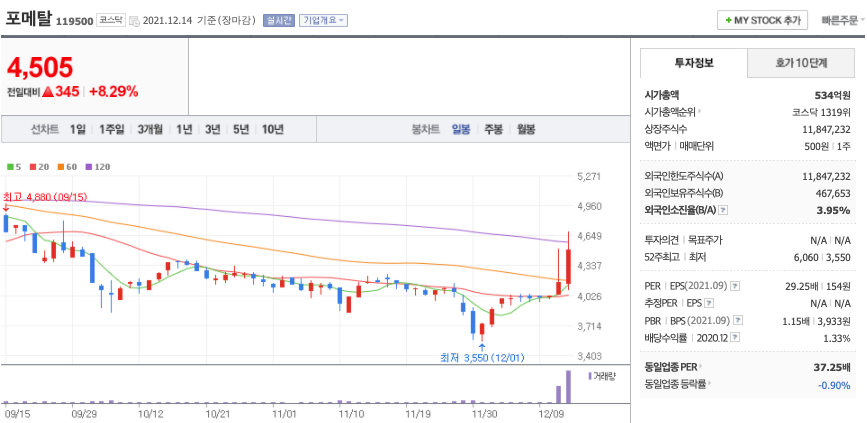
Task: Click the 최저 3,550 (12/01) chart label
Action: tap(482, 358)
